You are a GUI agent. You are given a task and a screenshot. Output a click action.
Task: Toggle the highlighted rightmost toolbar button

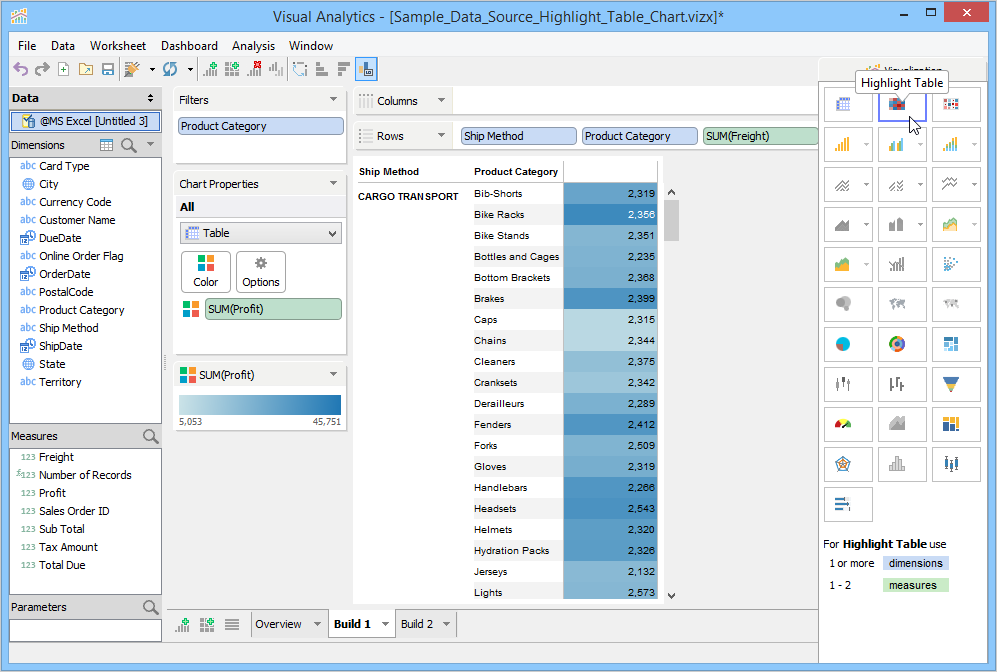pyautogui.click(x=366, y=69)
